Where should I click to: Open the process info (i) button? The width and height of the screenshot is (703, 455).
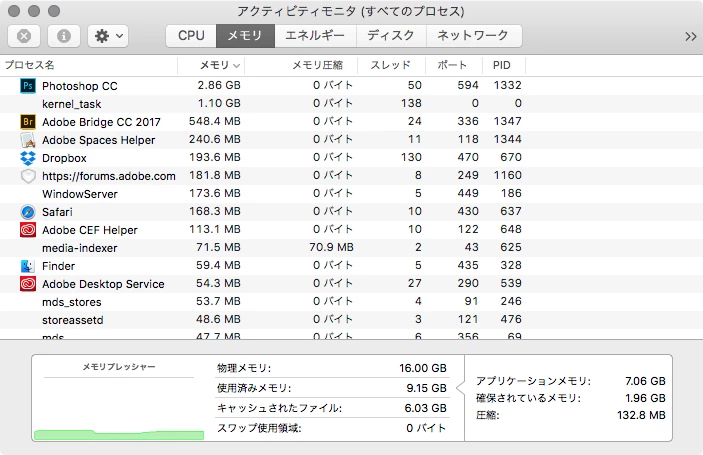64,36
